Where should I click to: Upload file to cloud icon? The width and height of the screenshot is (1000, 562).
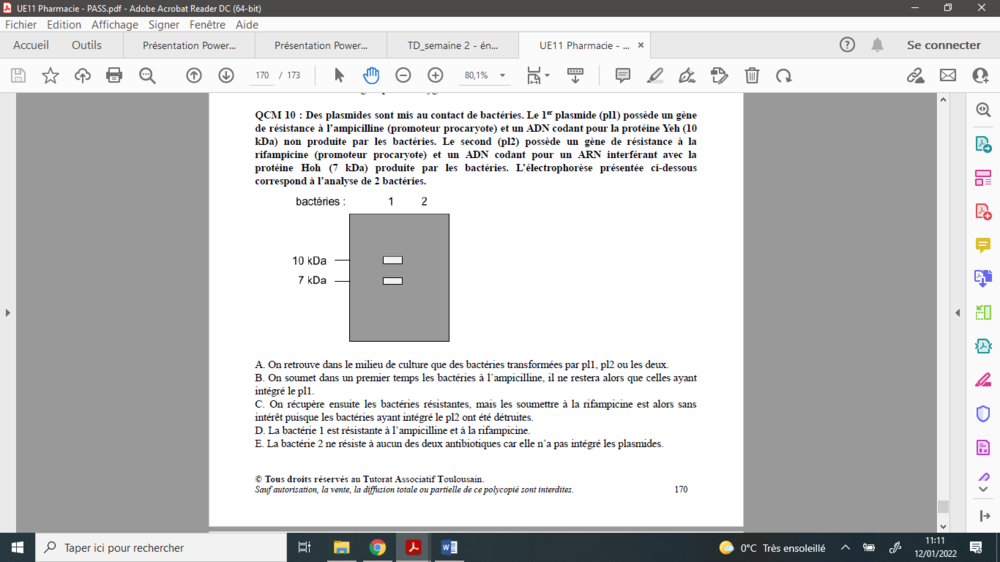[x=82, y=75]
